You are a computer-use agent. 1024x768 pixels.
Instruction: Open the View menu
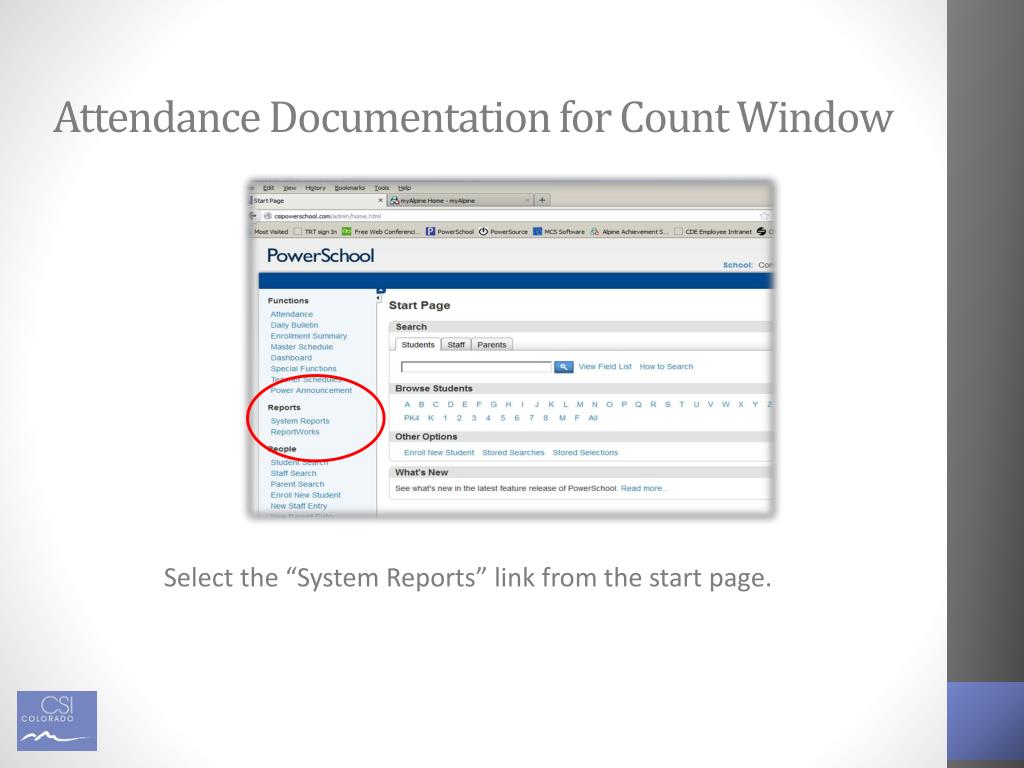(x=289, y=187)
